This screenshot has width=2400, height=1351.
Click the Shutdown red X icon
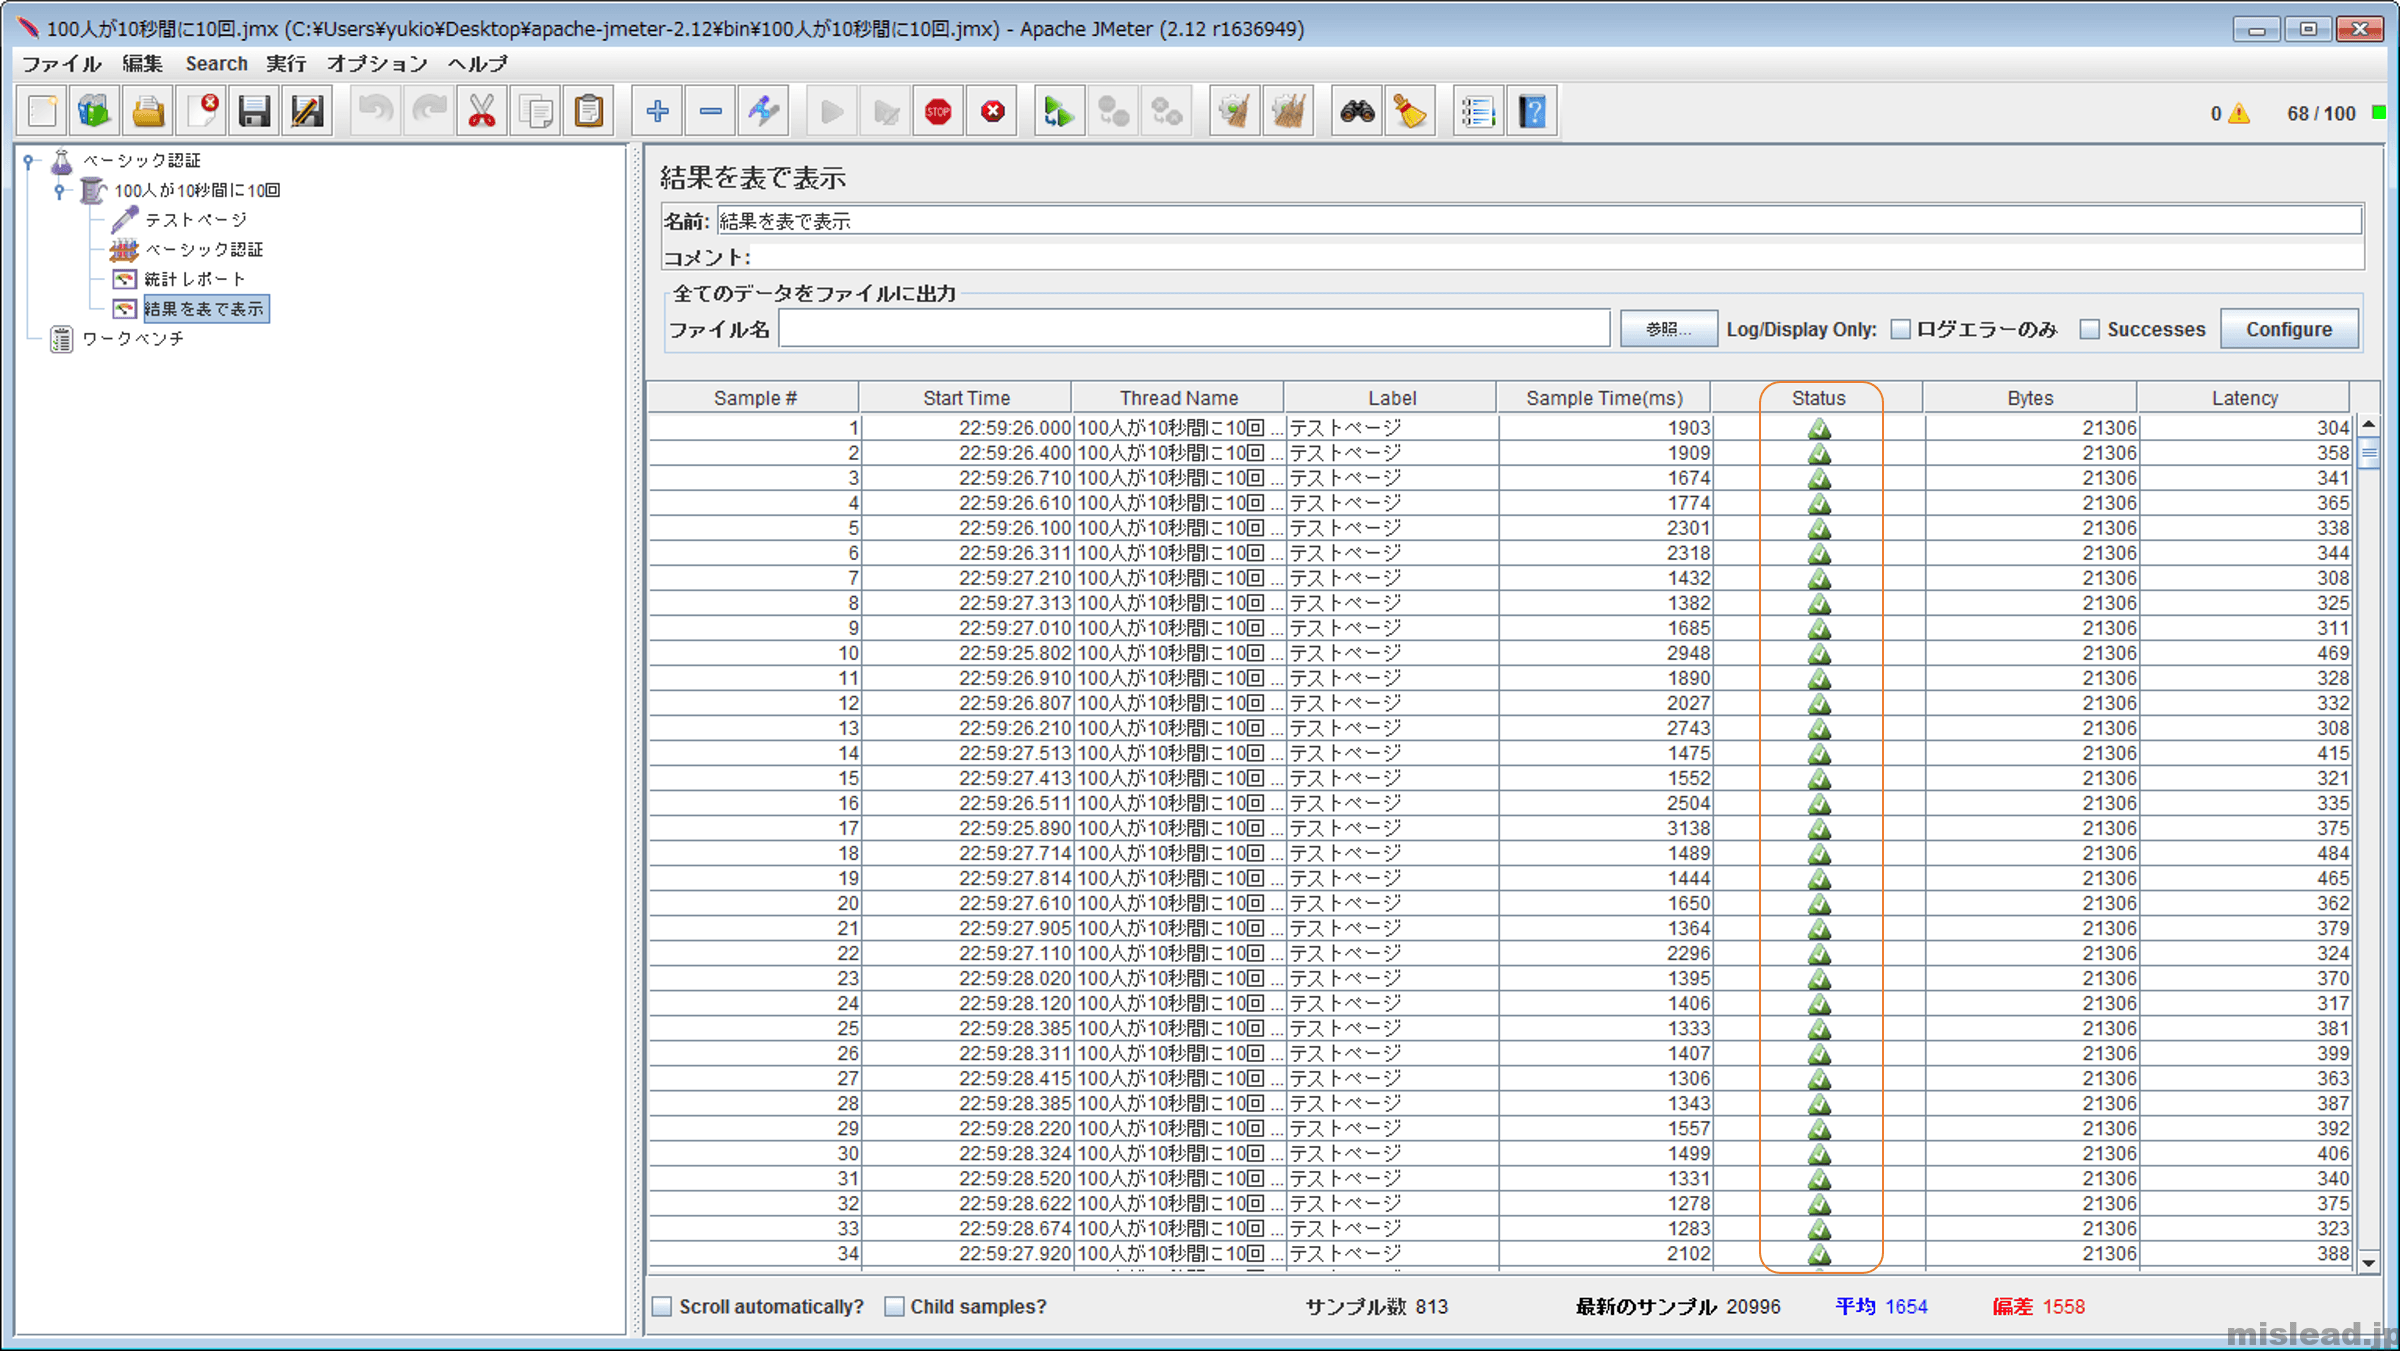pos(992,111)
